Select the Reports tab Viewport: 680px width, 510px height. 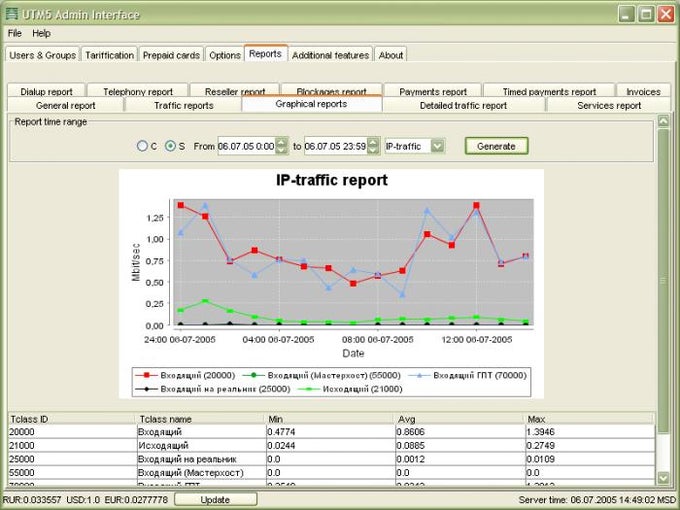[x=265, y=54]
